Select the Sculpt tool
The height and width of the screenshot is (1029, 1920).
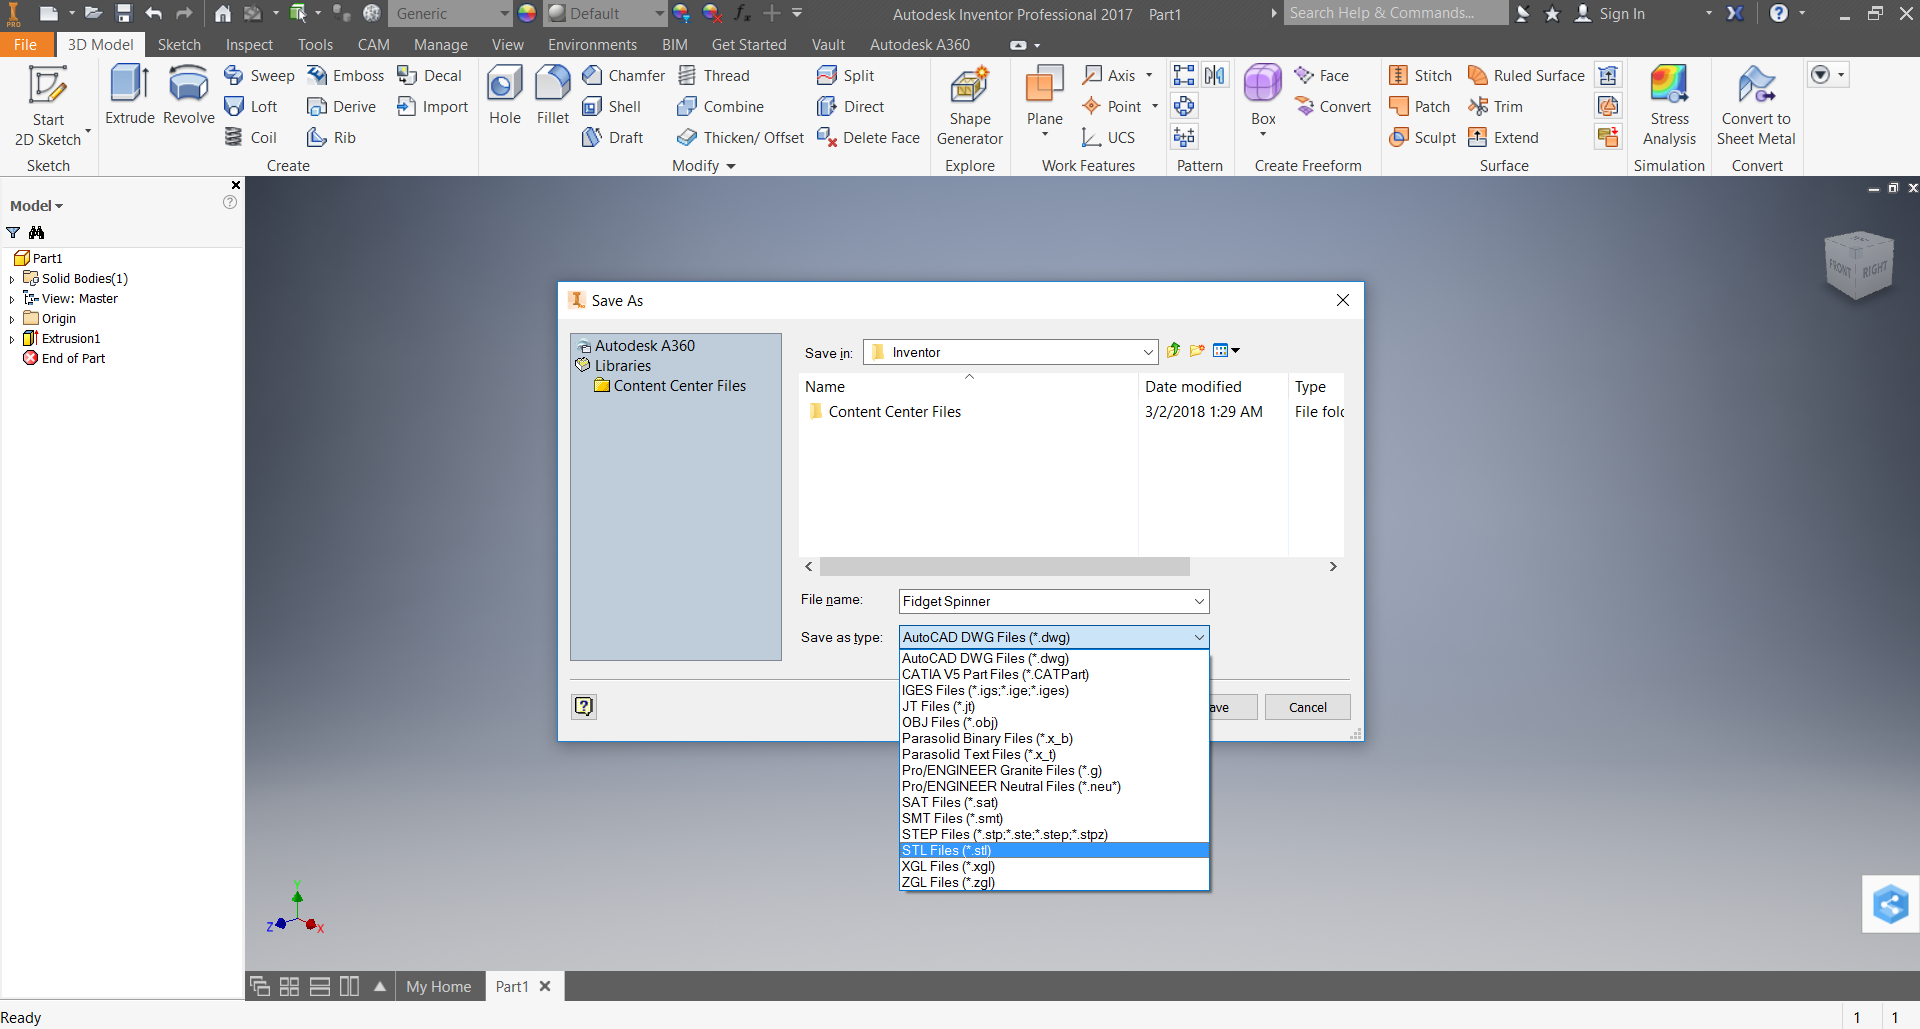pyautogui.click(x=1422, y=138)
